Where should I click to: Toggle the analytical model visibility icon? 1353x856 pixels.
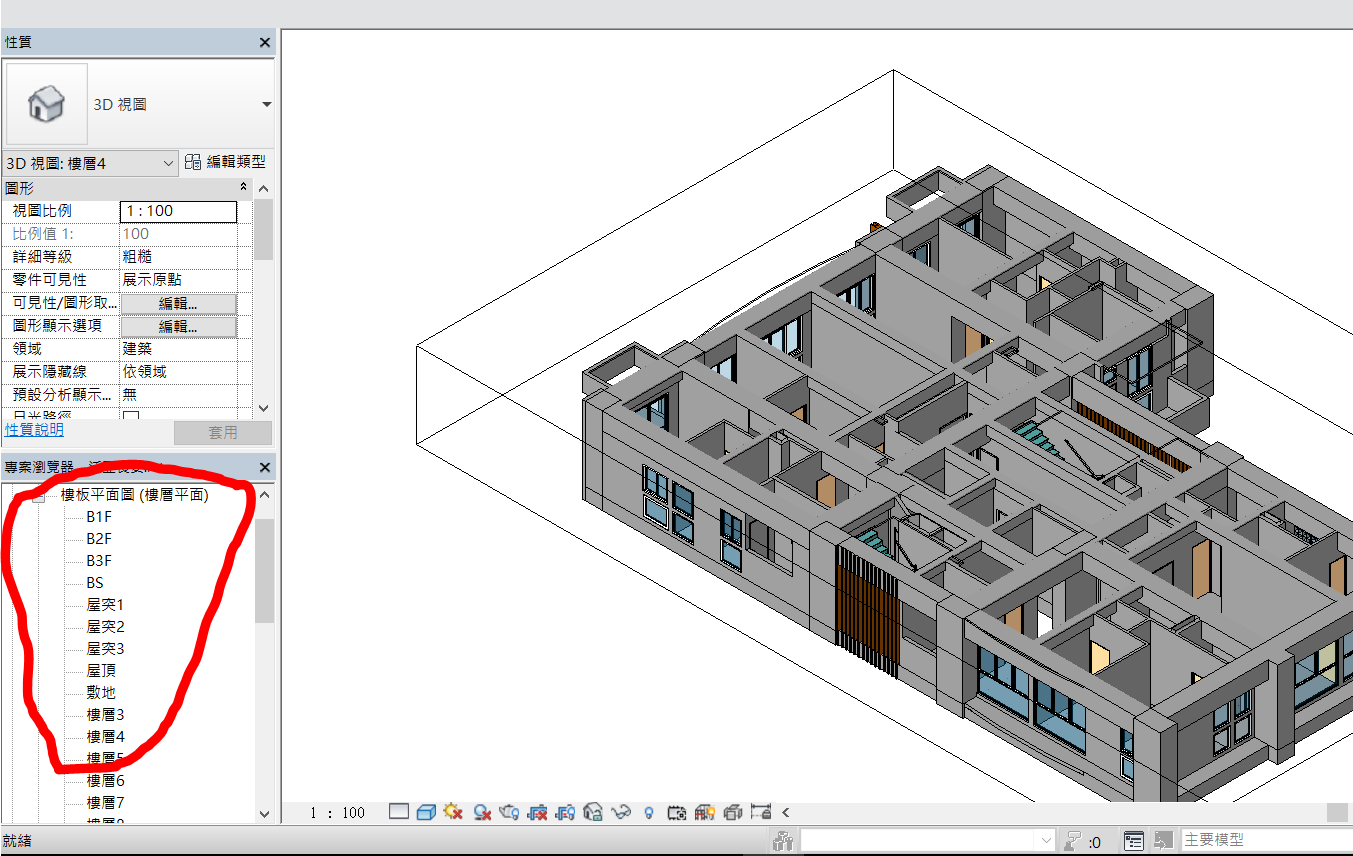pos(705,812)
